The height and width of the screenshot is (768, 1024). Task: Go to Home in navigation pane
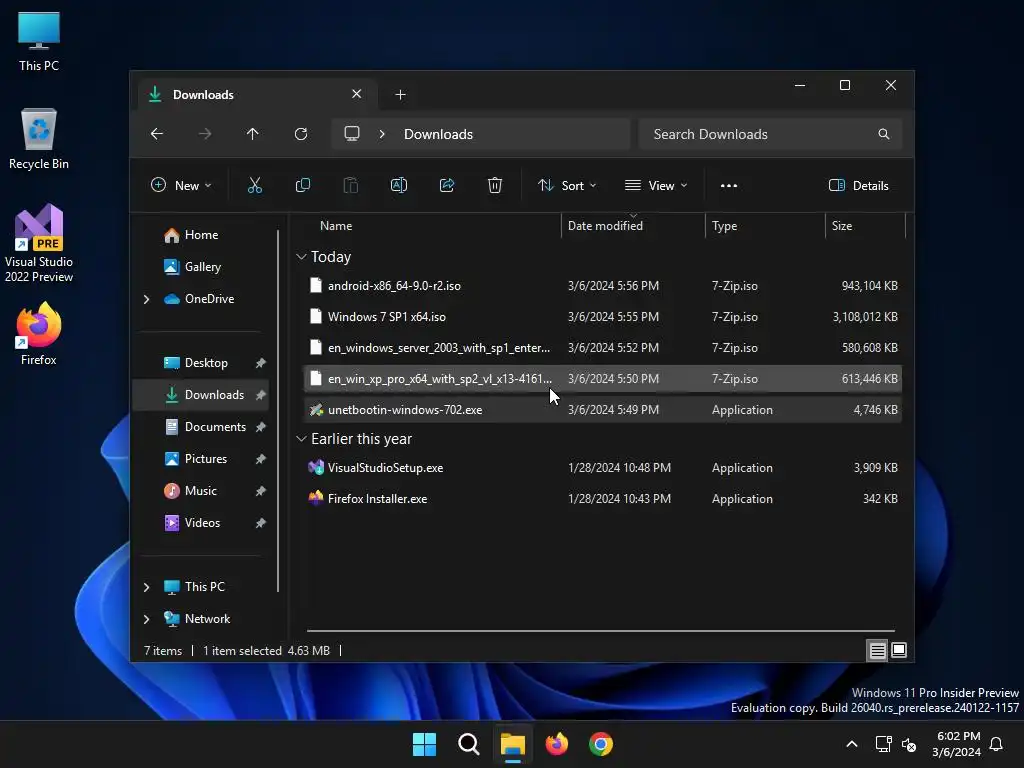click(201, 235)
